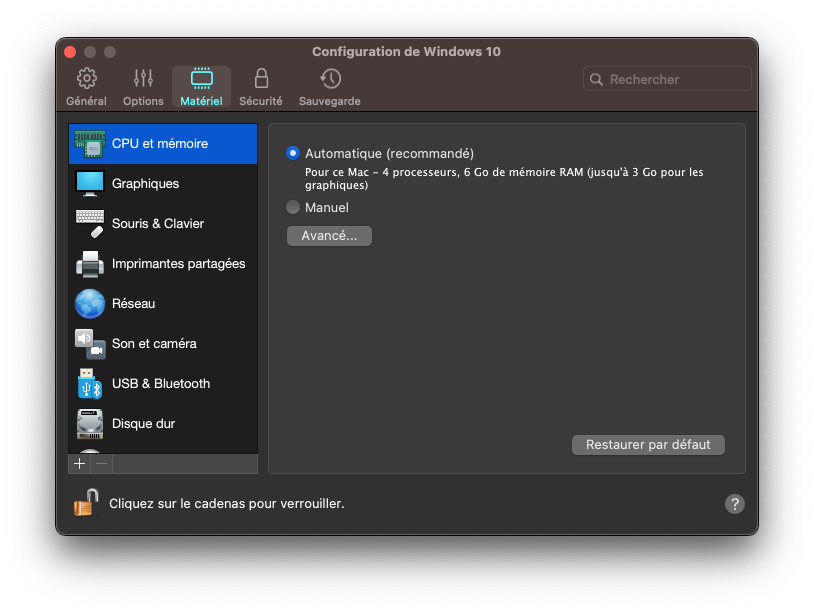The image size is (814, 609).
Task: Open the Options sliders icon
Action: (143, 78)
